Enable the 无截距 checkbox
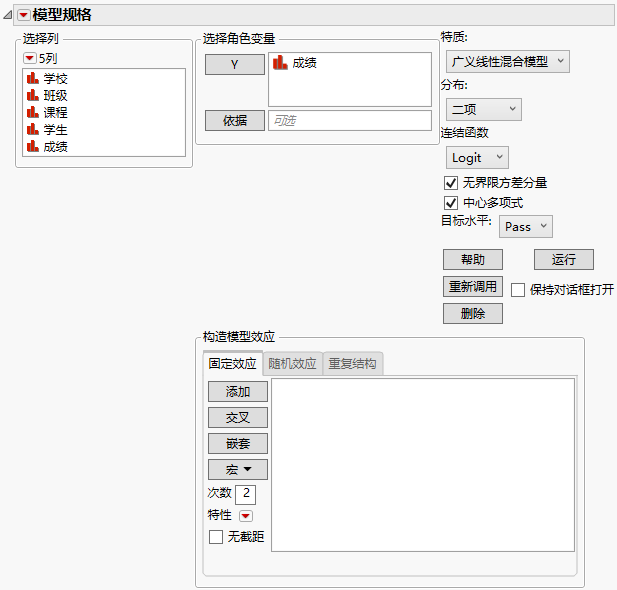Viewport: 617px width, 590px height. point(216,537)
